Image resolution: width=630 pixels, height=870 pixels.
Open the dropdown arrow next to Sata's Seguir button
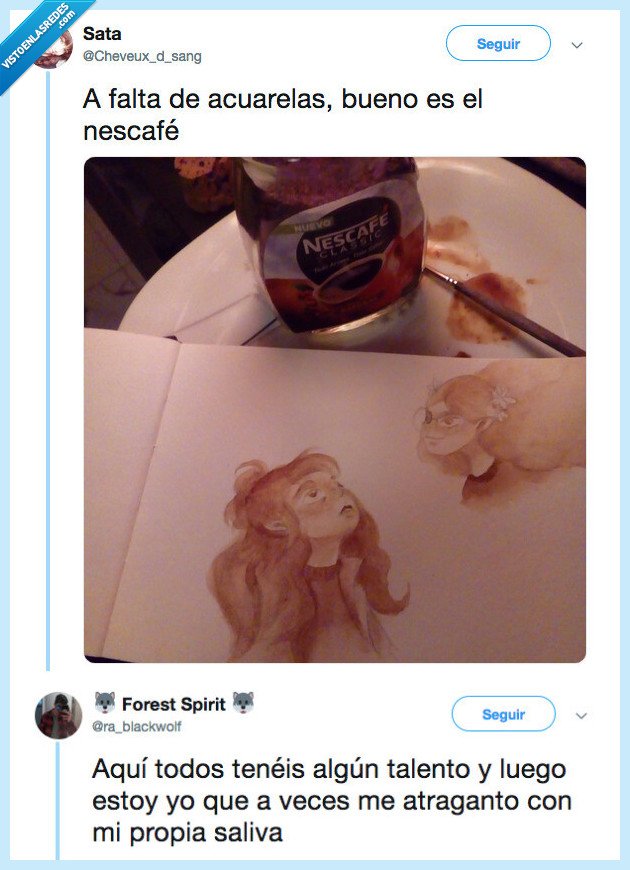click(577, 45)
